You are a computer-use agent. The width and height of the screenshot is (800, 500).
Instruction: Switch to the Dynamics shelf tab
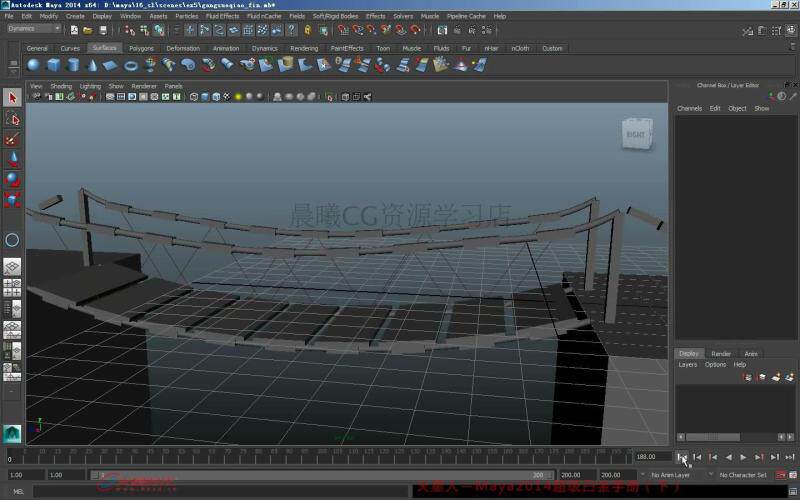click(x=264, y=48)
